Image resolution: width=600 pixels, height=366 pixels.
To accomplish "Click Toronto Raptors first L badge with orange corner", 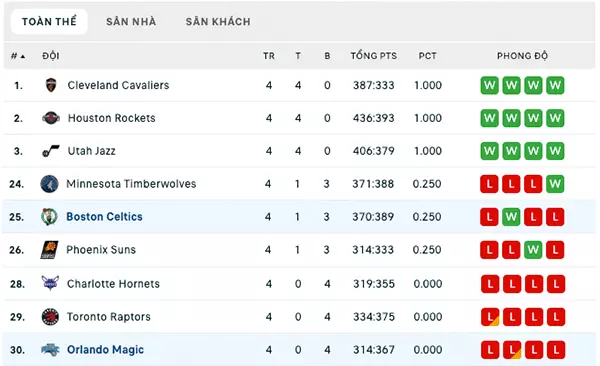I will click(x=490, y=317).
